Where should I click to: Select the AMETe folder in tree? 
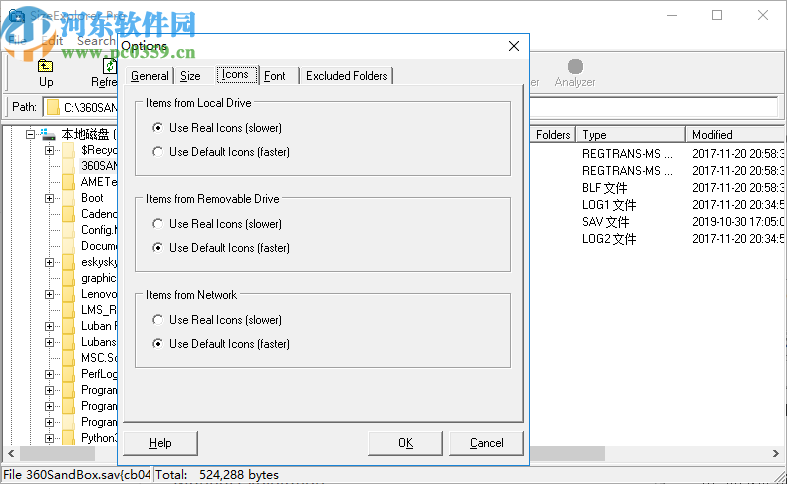tap(99, 182)
